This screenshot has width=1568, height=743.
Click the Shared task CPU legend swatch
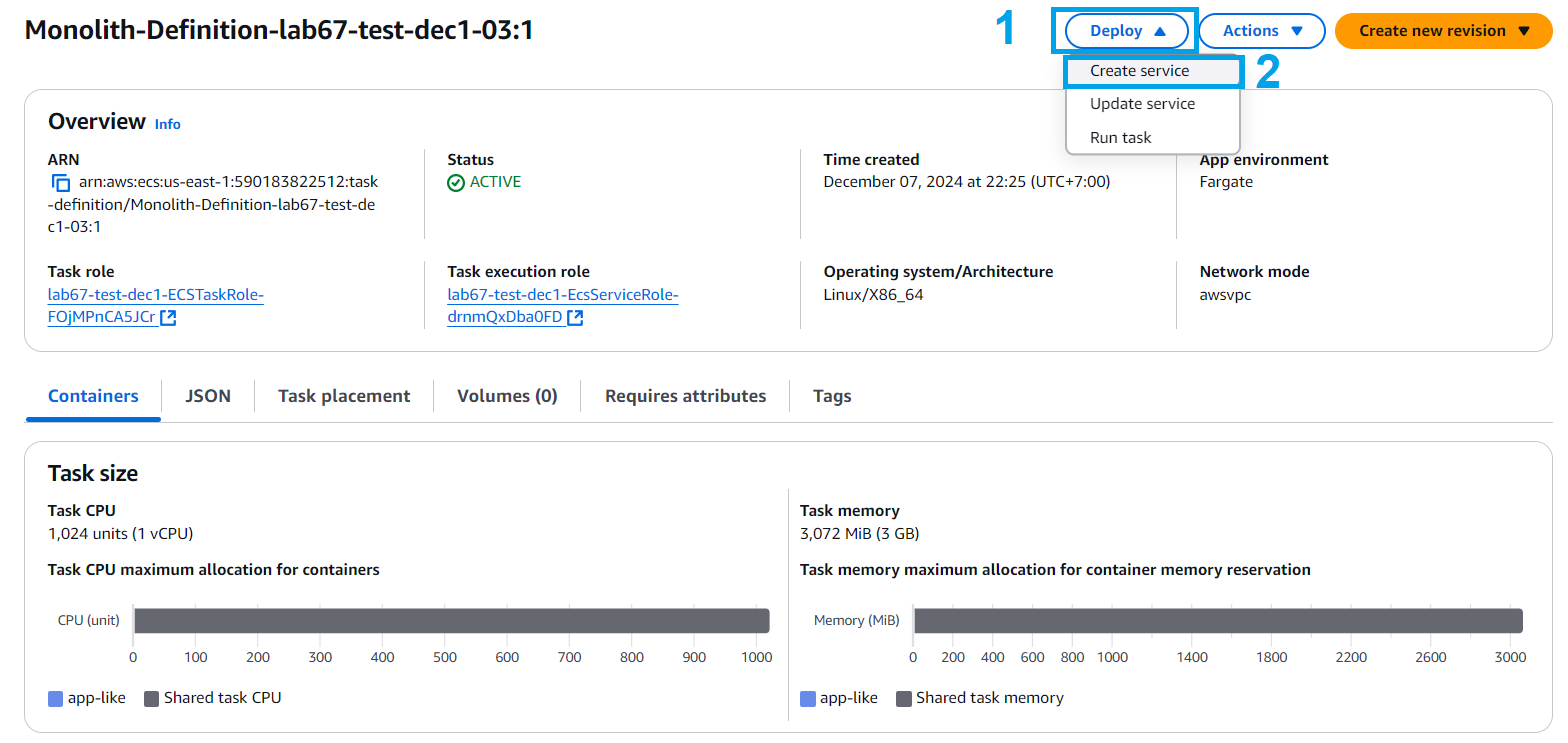[x=151, y=698]
